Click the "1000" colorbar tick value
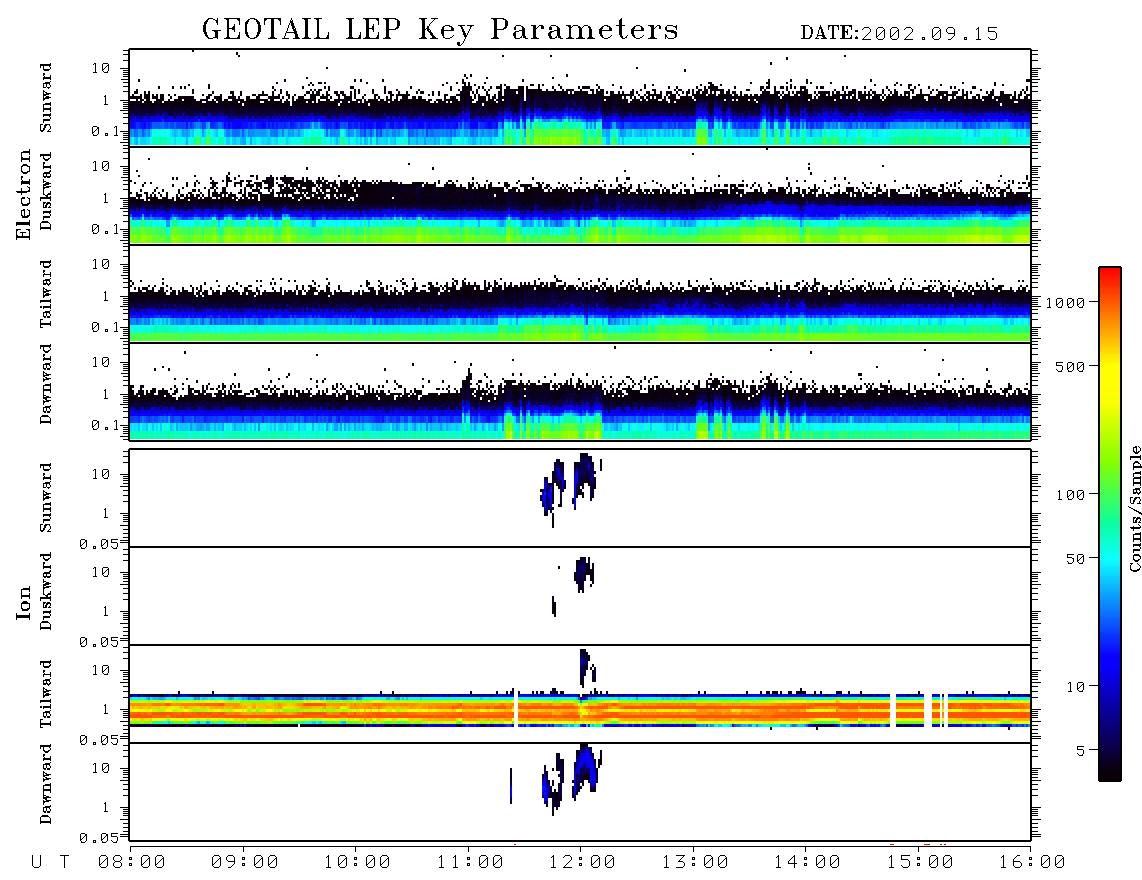This screenshot has width=1142, height=880. click(x=1065, y=302)
